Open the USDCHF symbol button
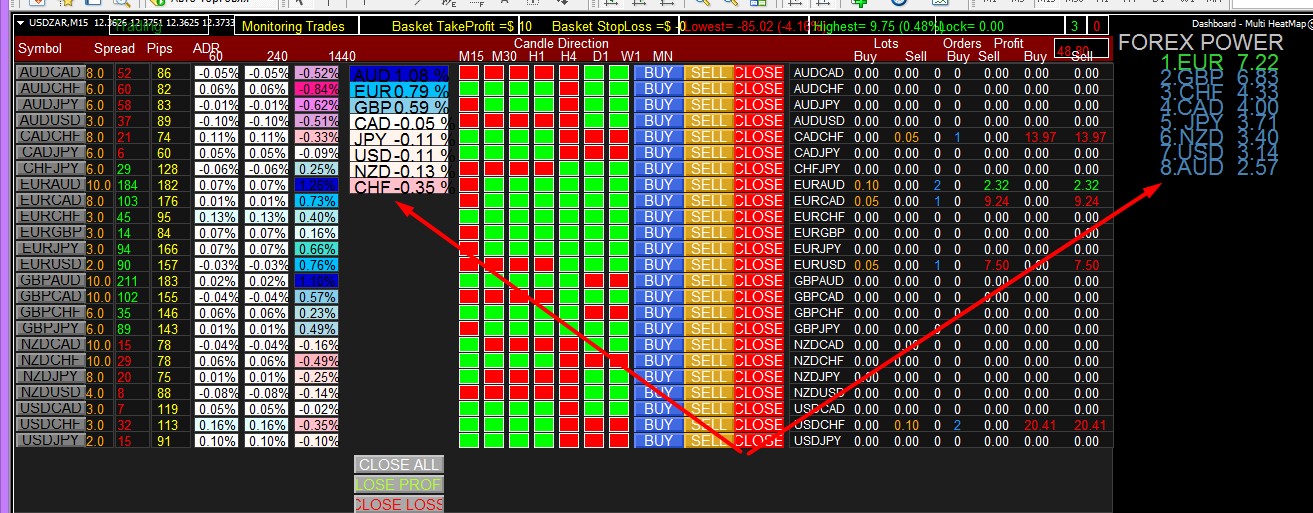Viewport: 1313px width, 513px height. pyautogui.click(x=50, y=425)
